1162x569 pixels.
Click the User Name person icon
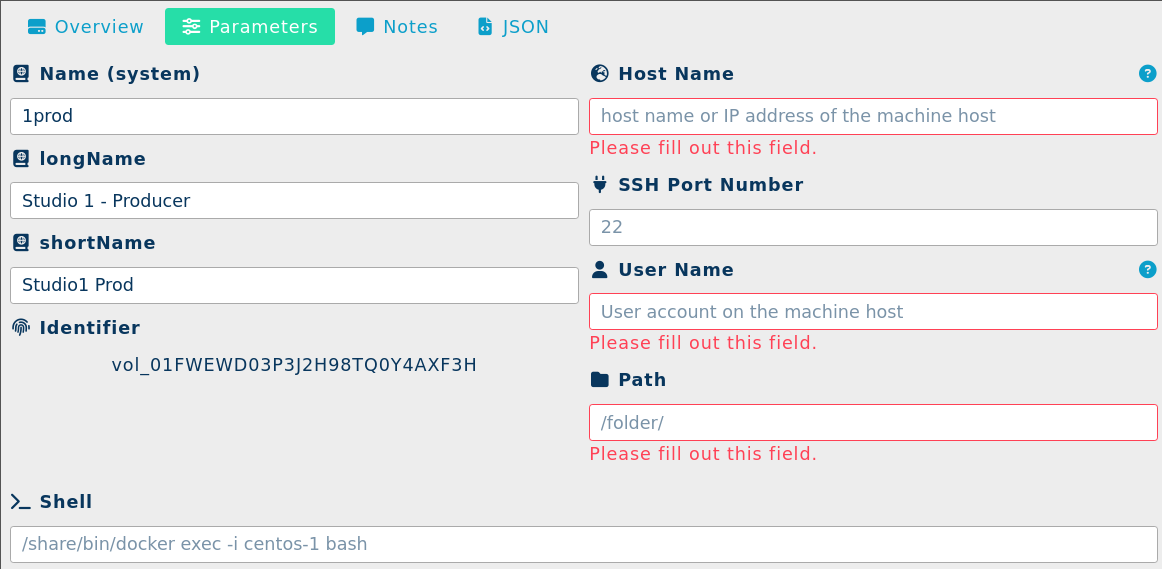click(x=600, y=269)
